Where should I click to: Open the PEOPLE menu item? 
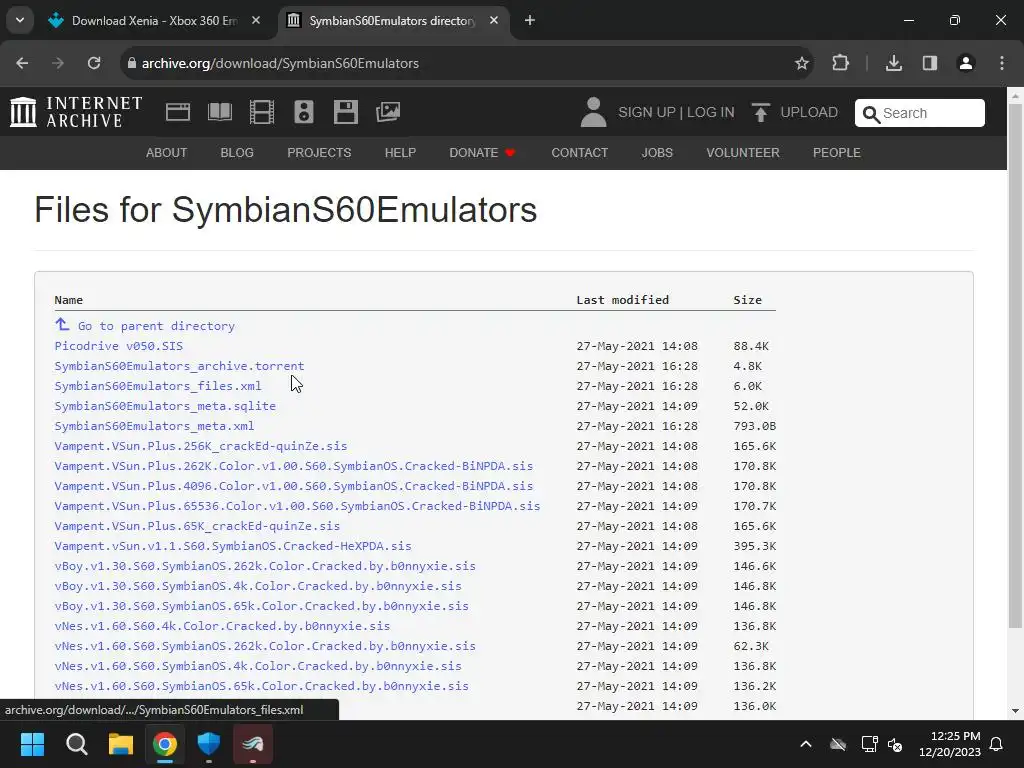pos(837,153)
